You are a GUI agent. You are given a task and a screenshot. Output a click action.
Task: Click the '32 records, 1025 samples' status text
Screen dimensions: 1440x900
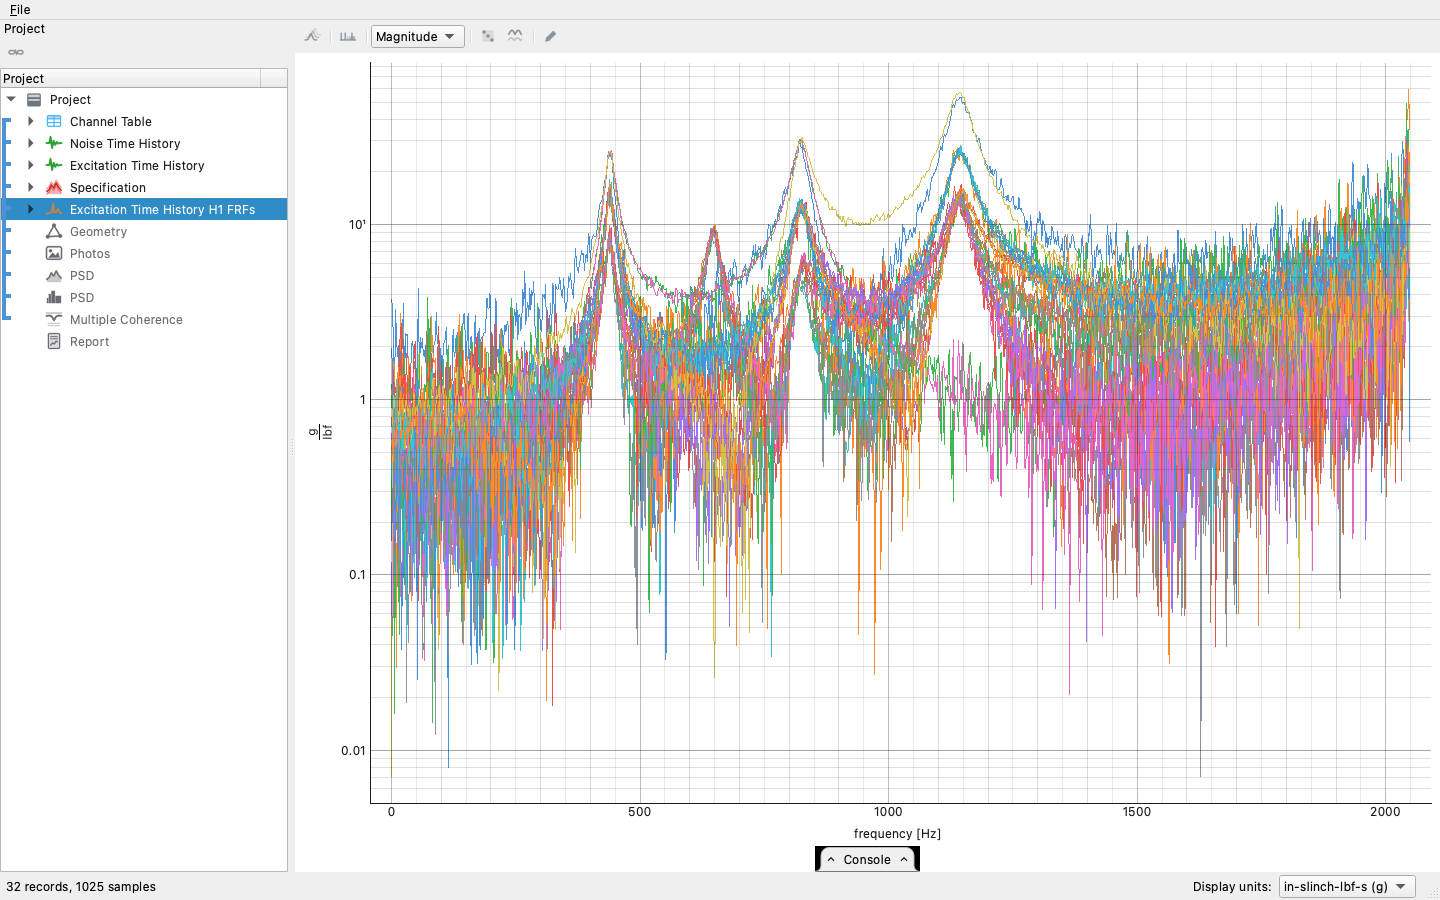point(81,886)
